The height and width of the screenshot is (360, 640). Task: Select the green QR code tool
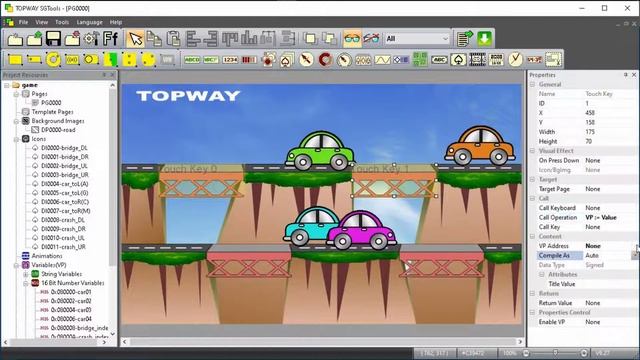coord(420,60)
